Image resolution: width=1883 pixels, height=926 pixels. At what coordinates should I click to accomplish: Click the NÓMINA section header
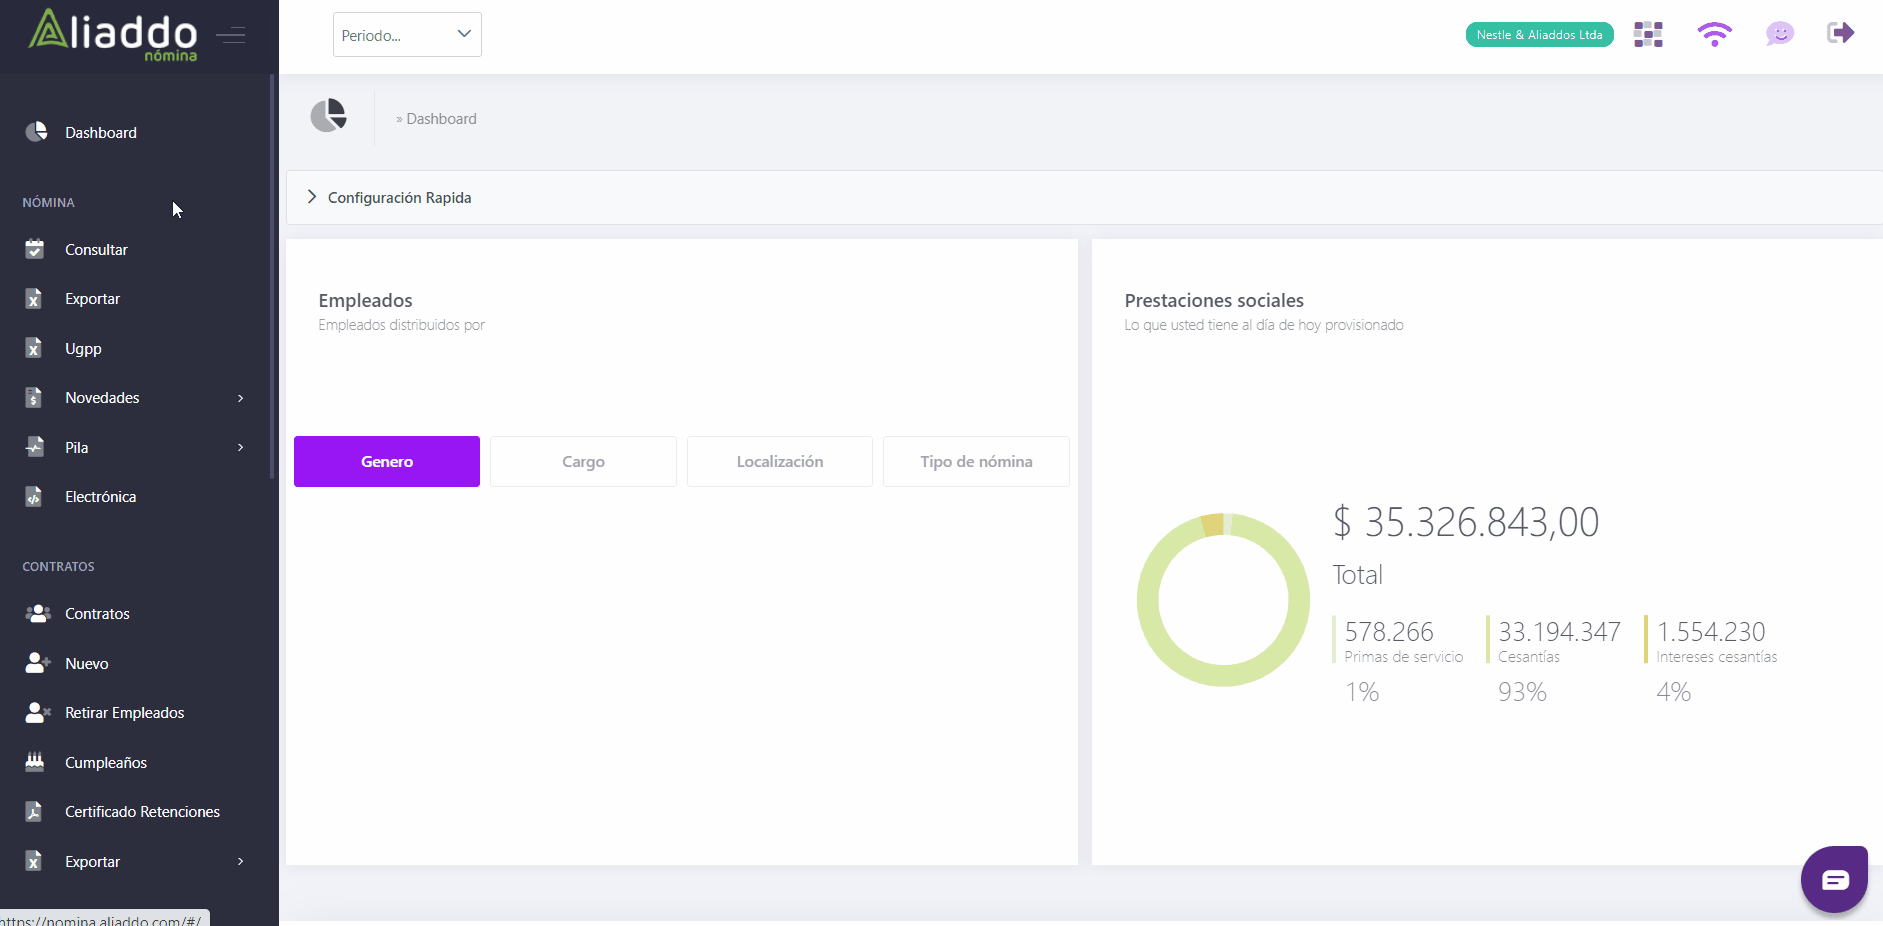tap(48, 202)
